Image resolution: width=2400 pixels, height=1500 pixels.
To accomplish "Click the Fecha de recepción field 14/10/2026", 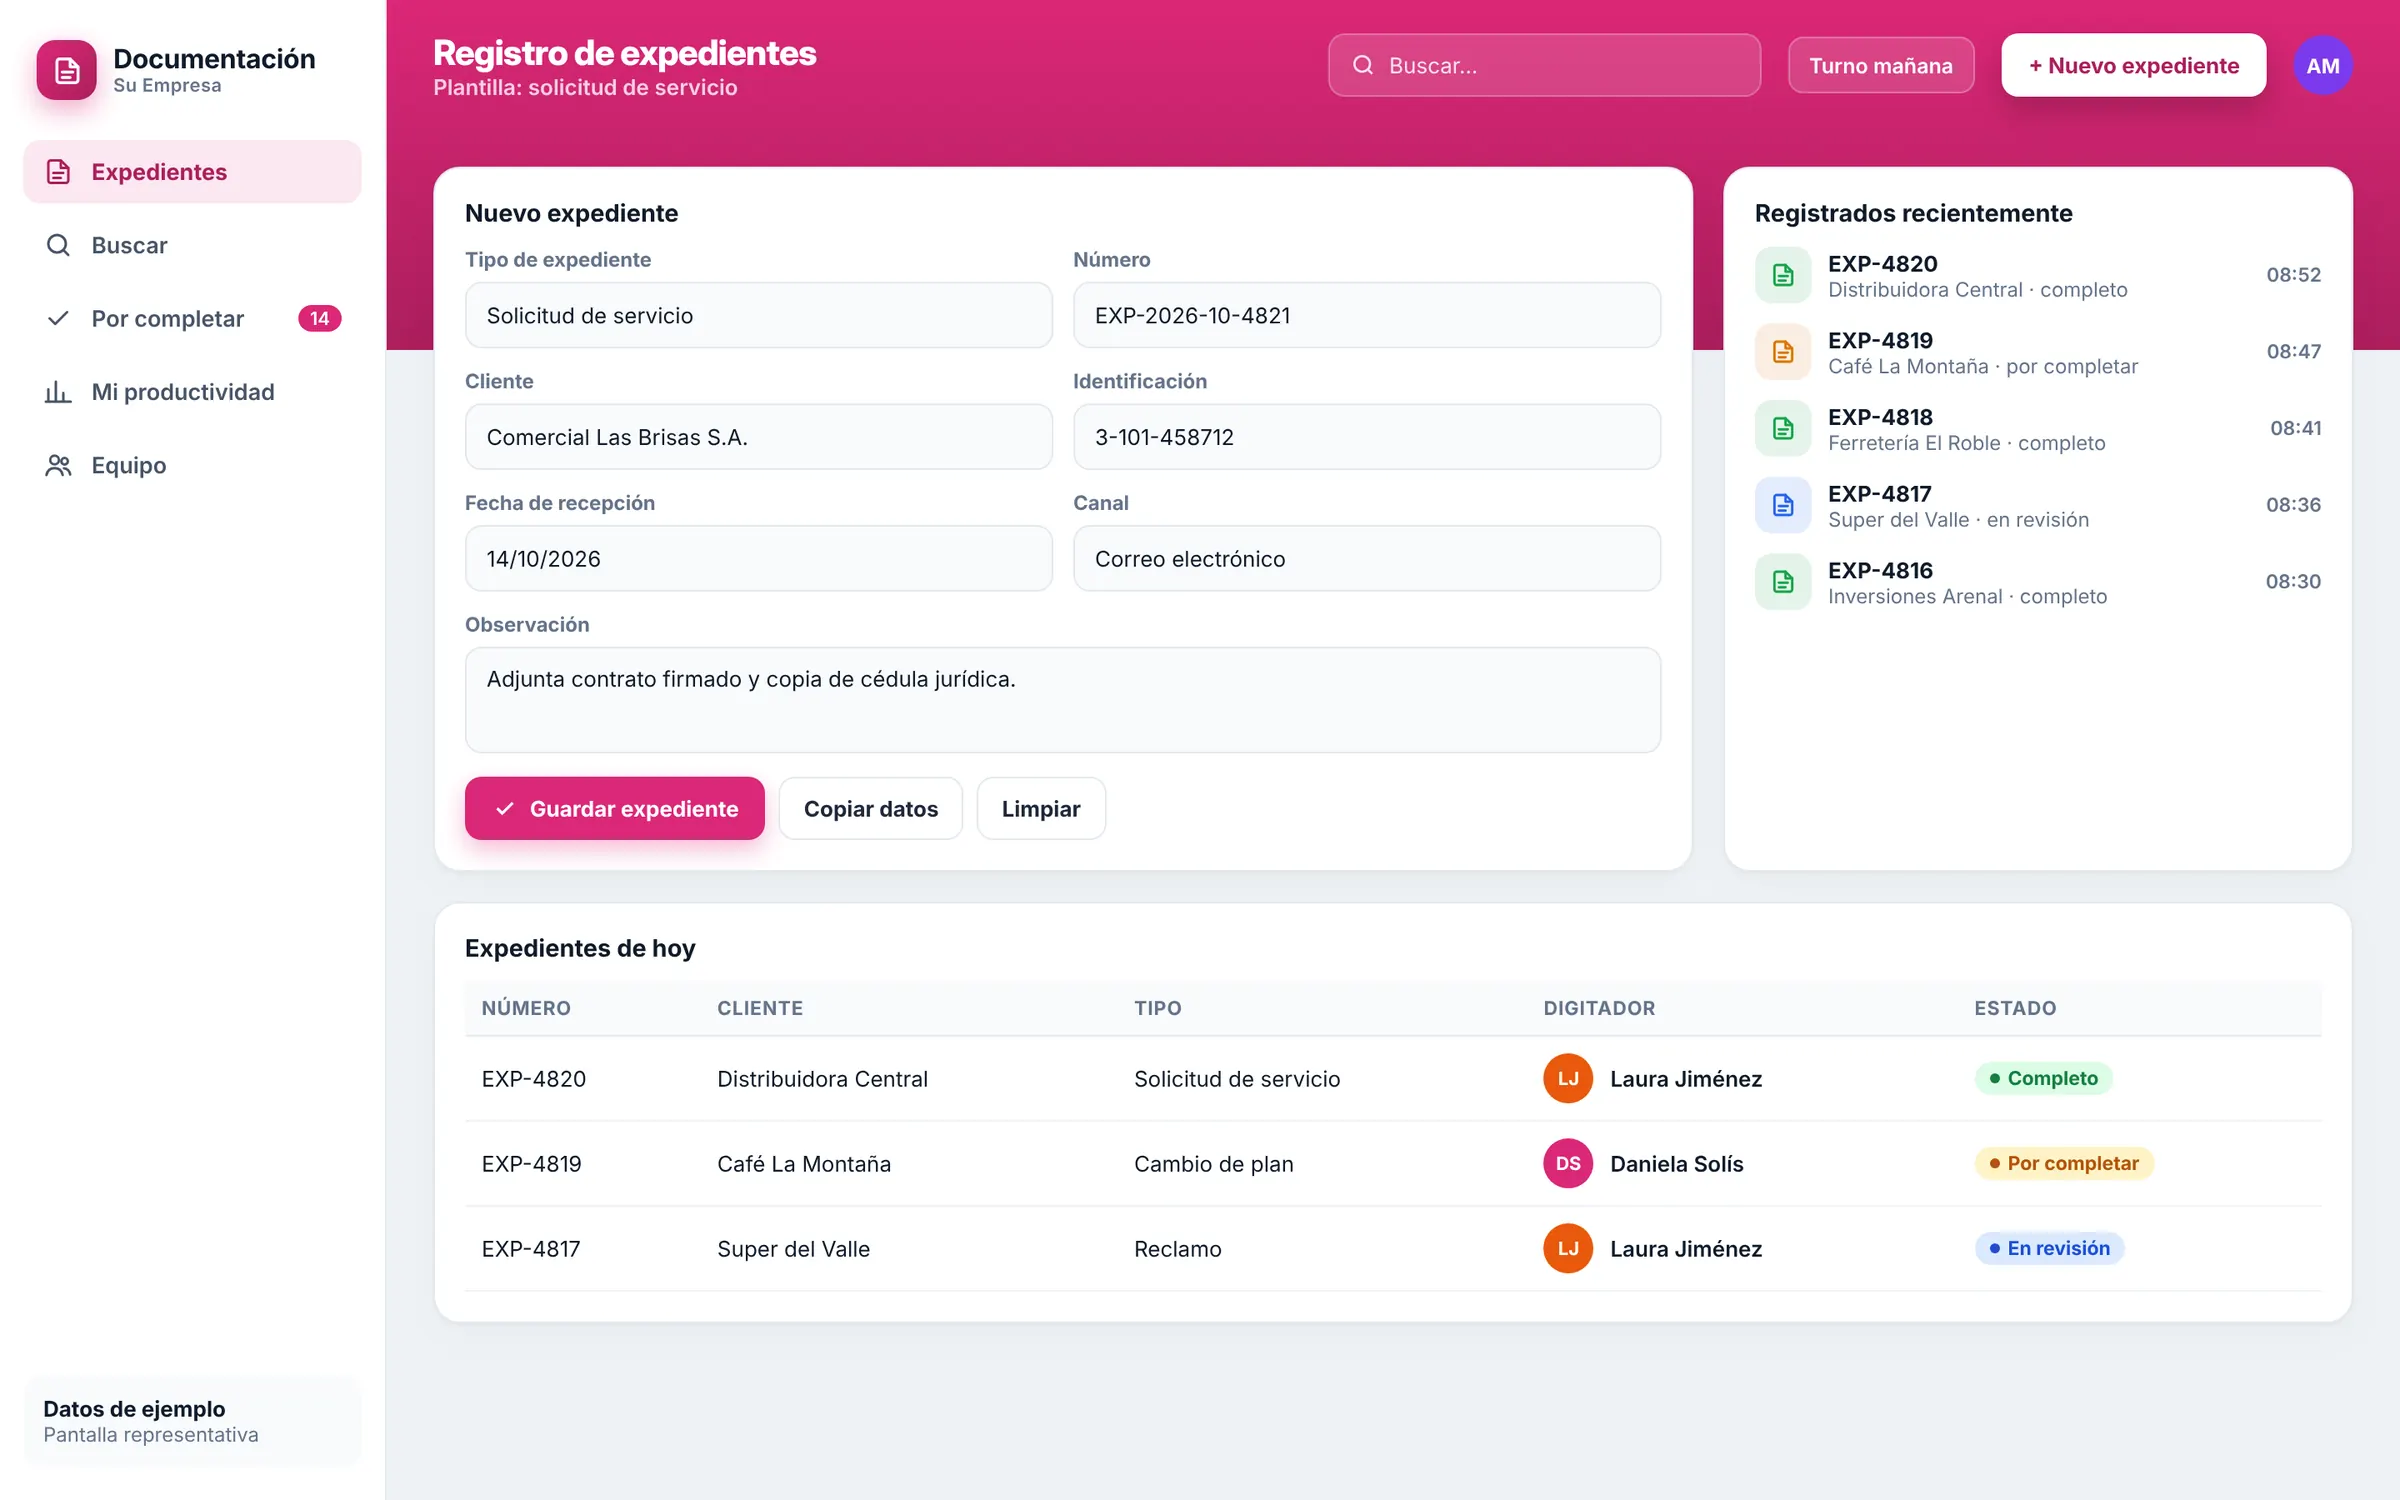I will 758,558.
